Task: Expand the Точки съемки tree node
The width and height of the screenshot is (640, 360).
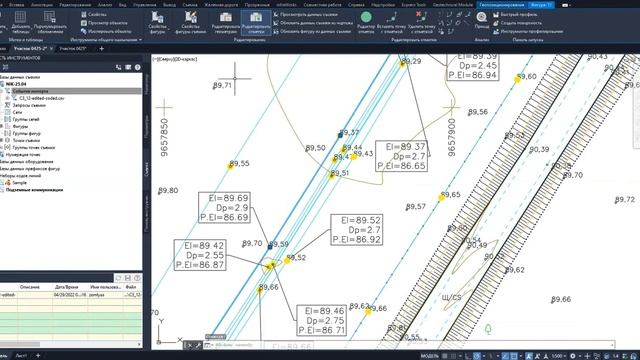Action: point(2,140)
